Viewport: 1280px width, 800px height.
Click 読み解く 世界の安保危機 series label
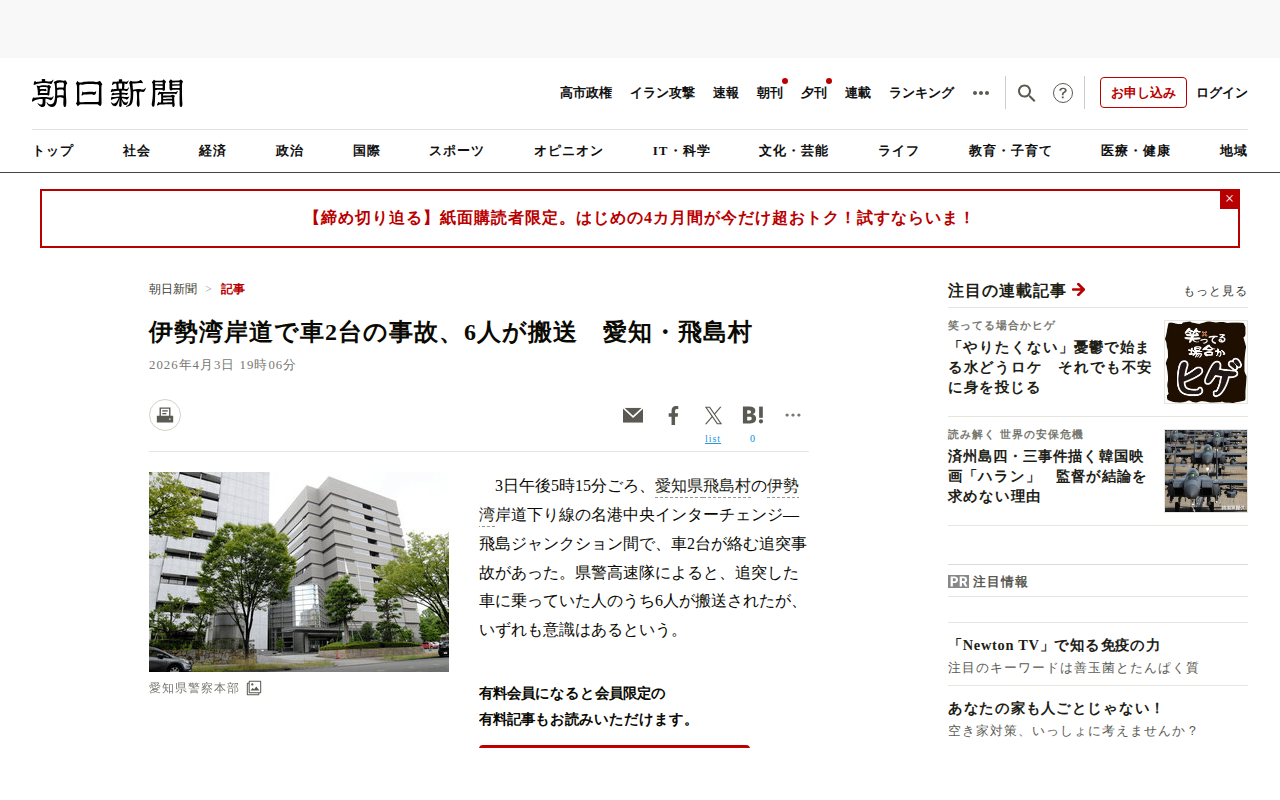click(1015, 434)
